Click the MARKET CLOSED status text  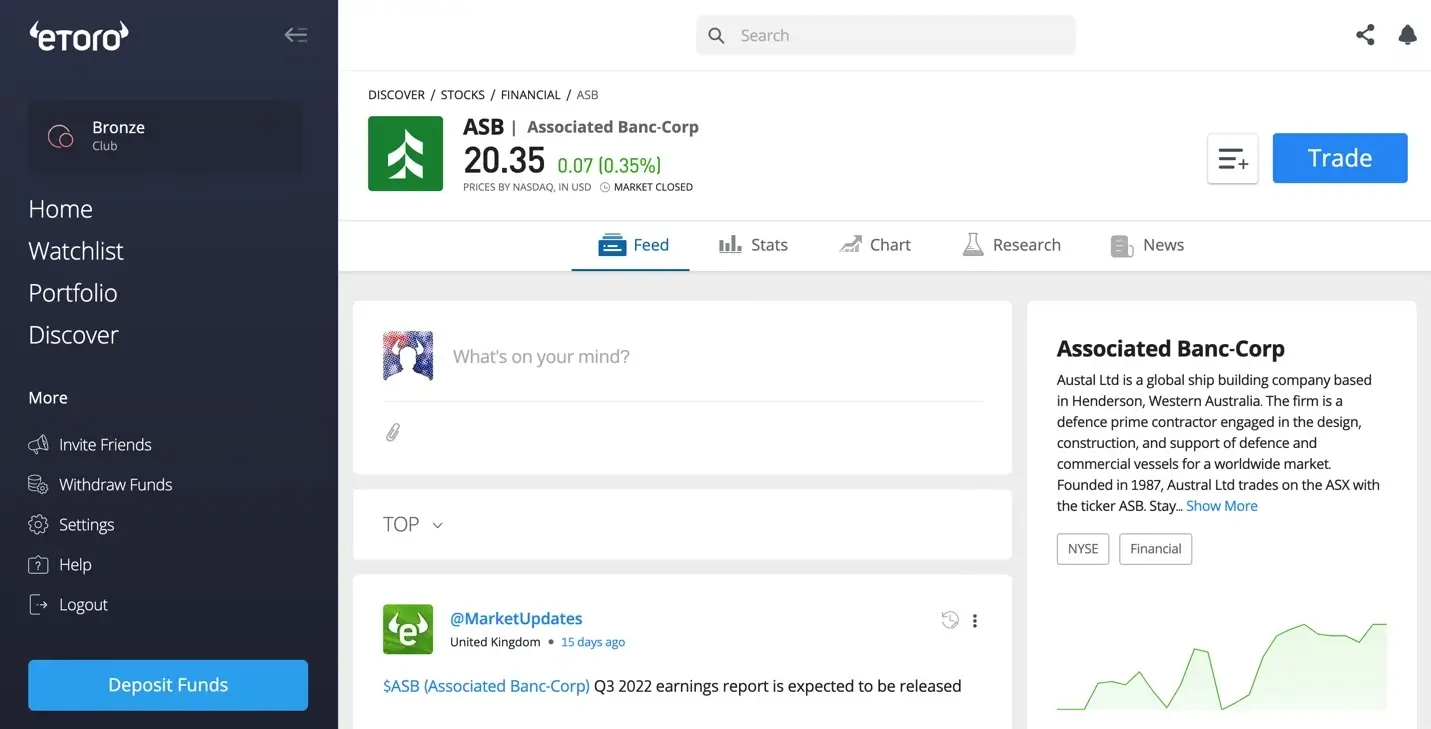pyautogui.click(x=653, y=187)
